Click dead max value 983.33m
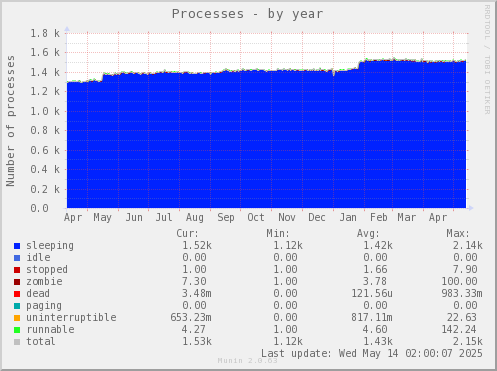The image size is (497, 371). point(462,294)
